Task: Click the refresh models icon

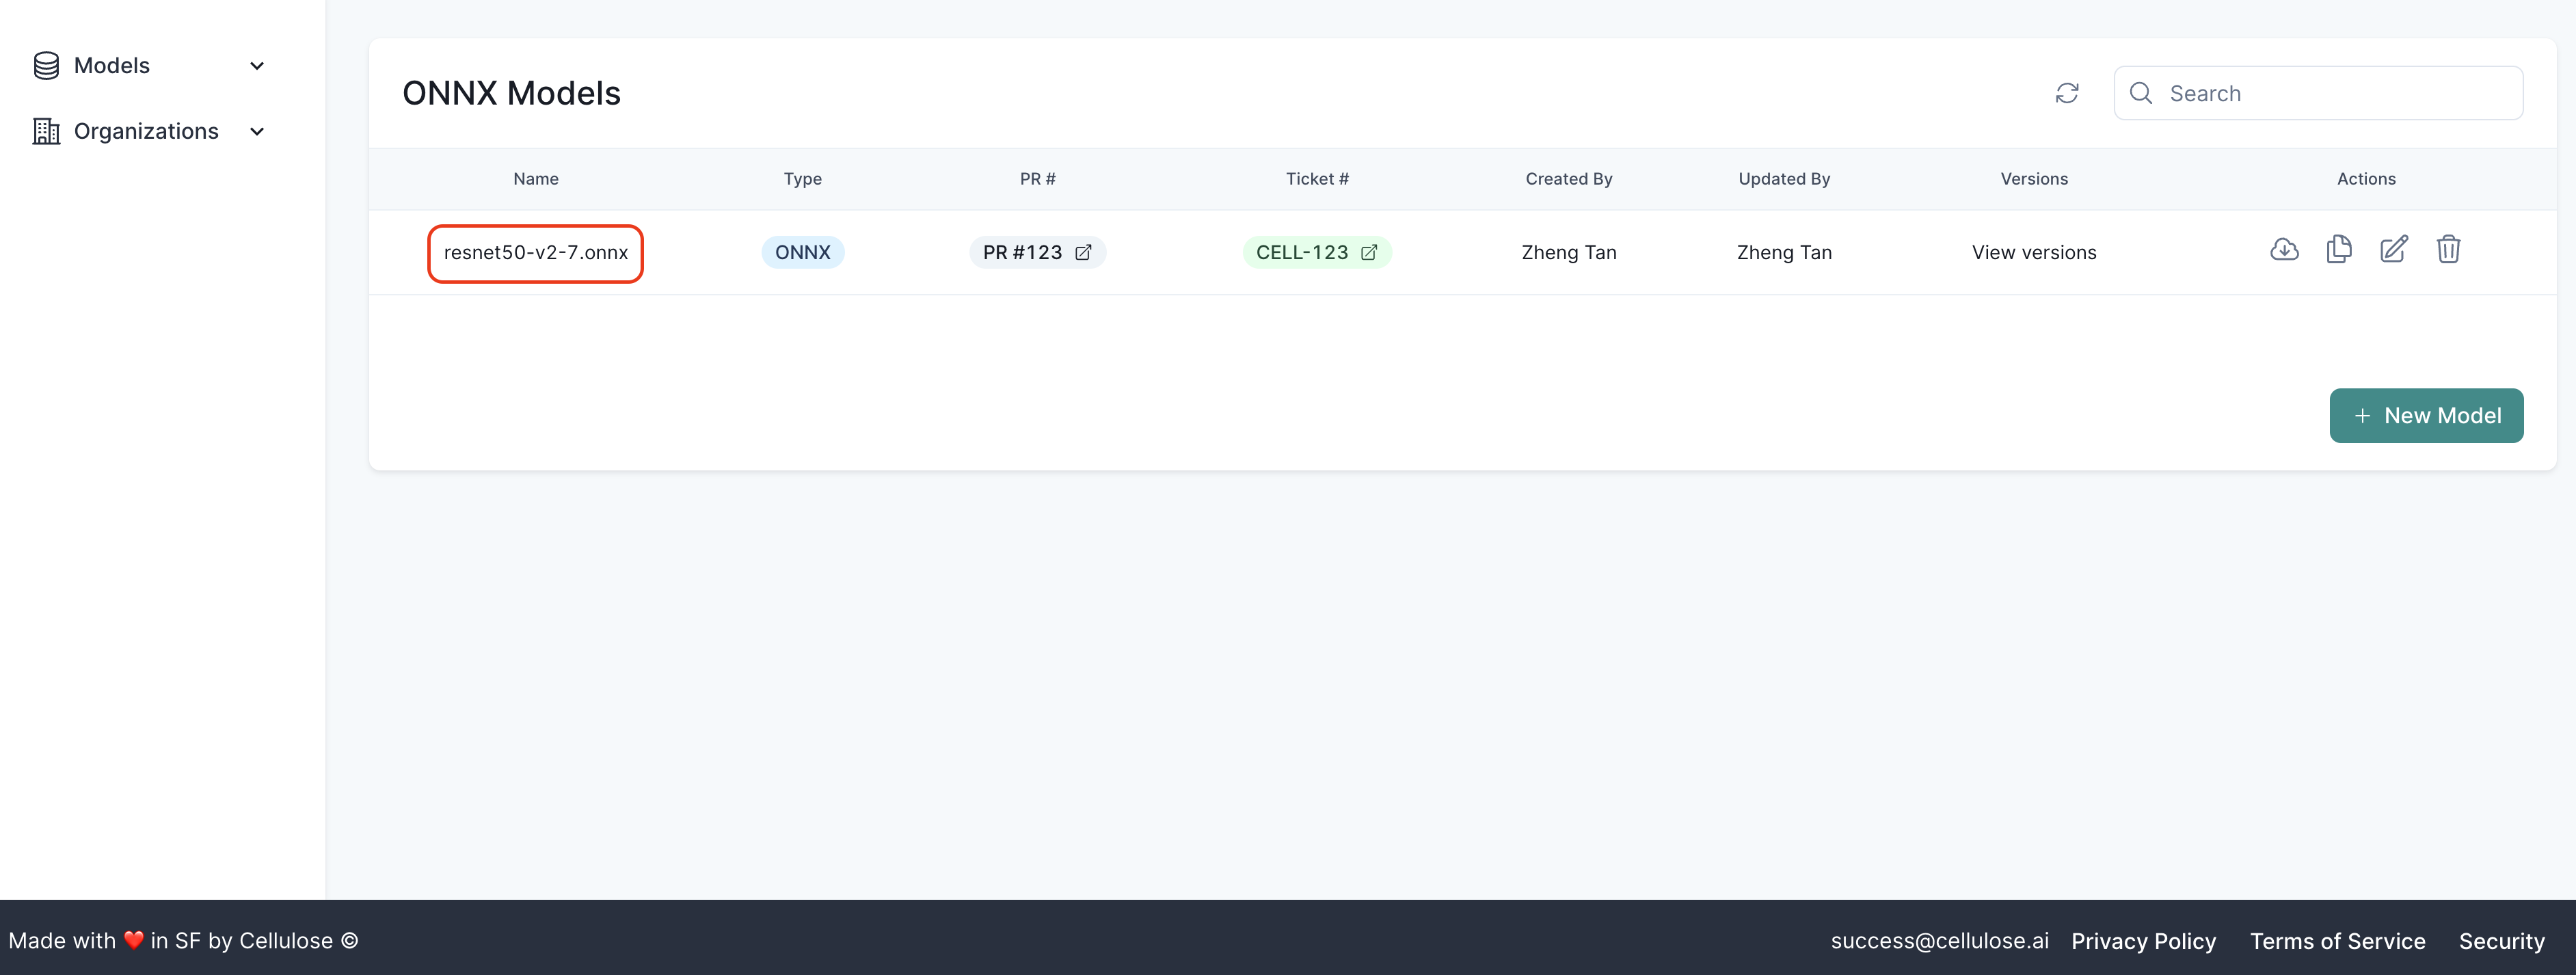Action: click(x=2066, y=93)
